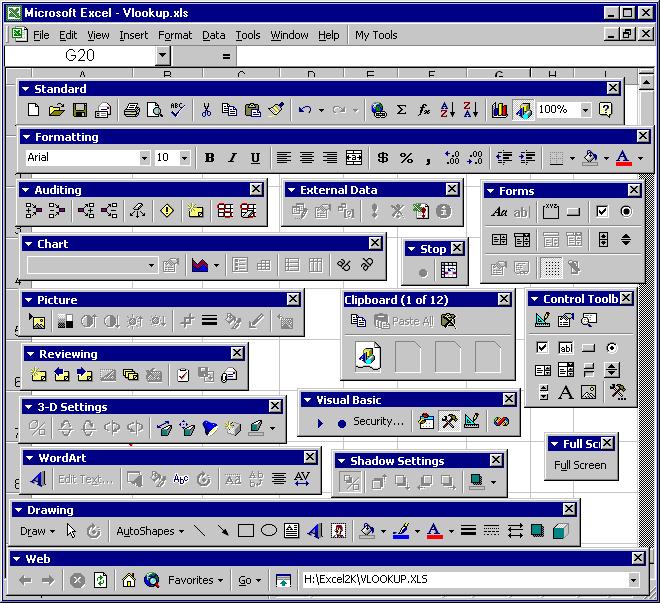The image size is (660, 603).
Task: Open the My Tools menu
Action: [376, 35]
